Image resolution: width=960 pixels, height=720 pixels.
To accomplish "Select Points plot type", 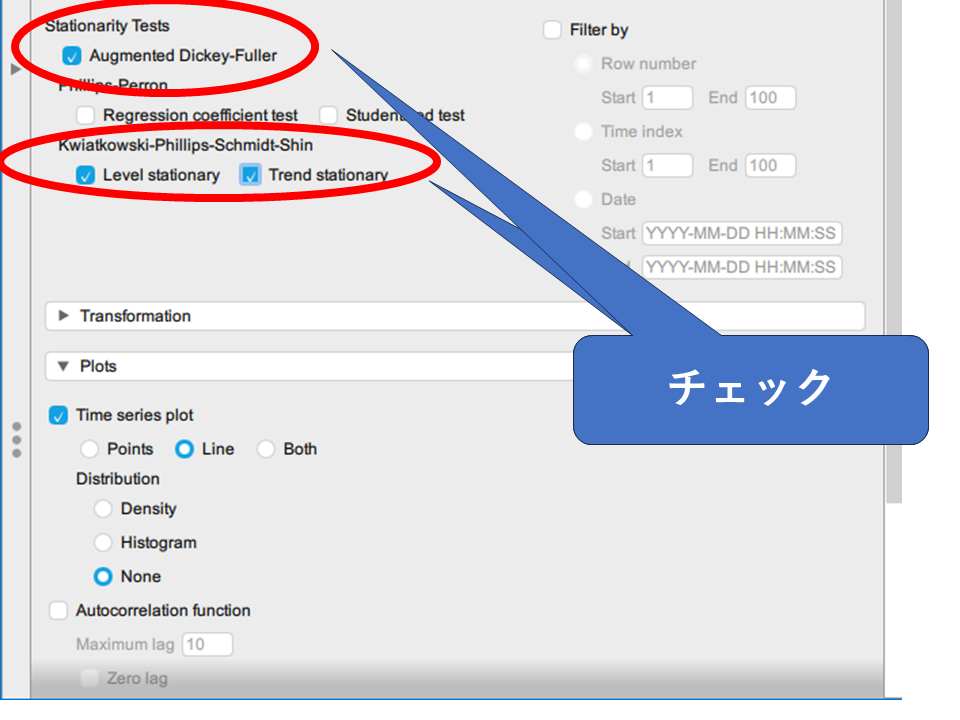I will point(90,449).
